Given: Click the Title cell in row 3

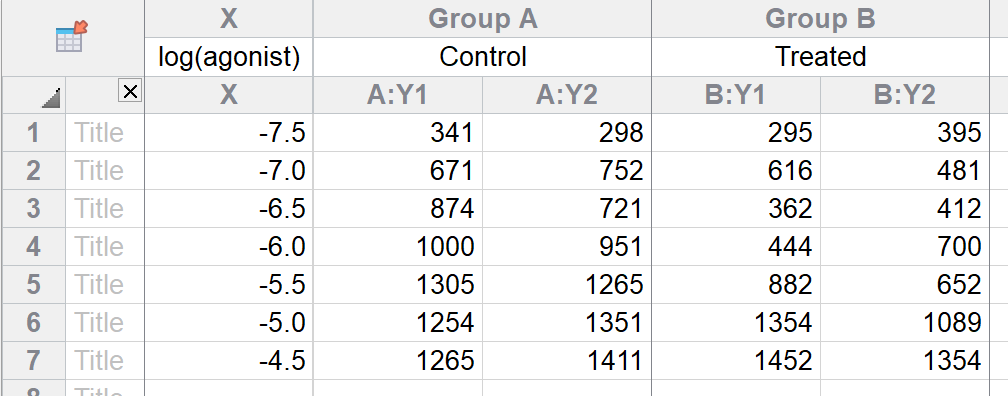Looking at the screenshot, I should [x=105, y=209].
